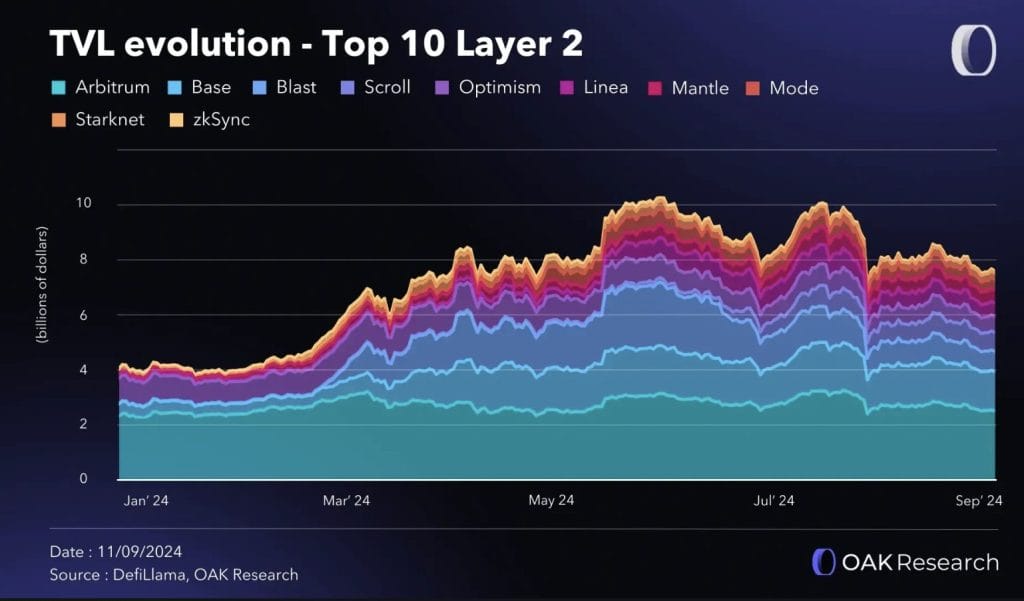Click the Jul' 24 axis label
The image size is (1024, 601).
tap(774, 500)
